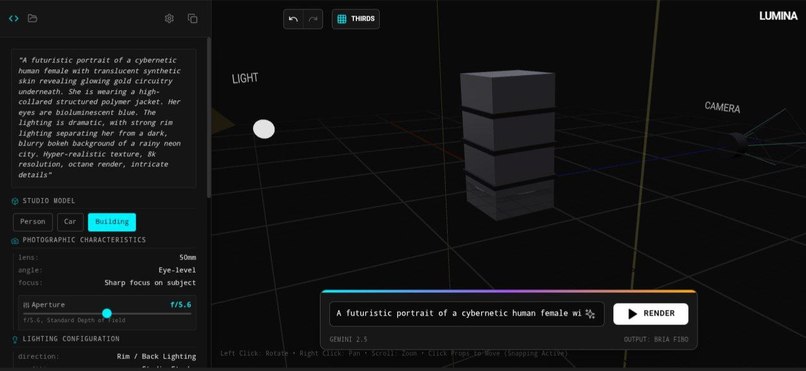
Task: Select the Building studio model
Action: 112,222
